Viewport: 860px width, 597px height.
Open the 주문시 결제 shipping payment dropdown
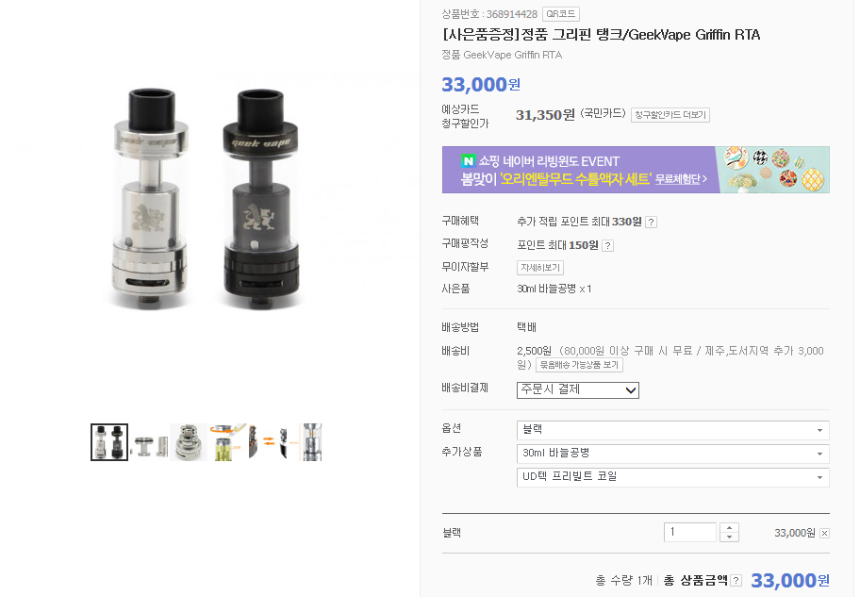578,390
